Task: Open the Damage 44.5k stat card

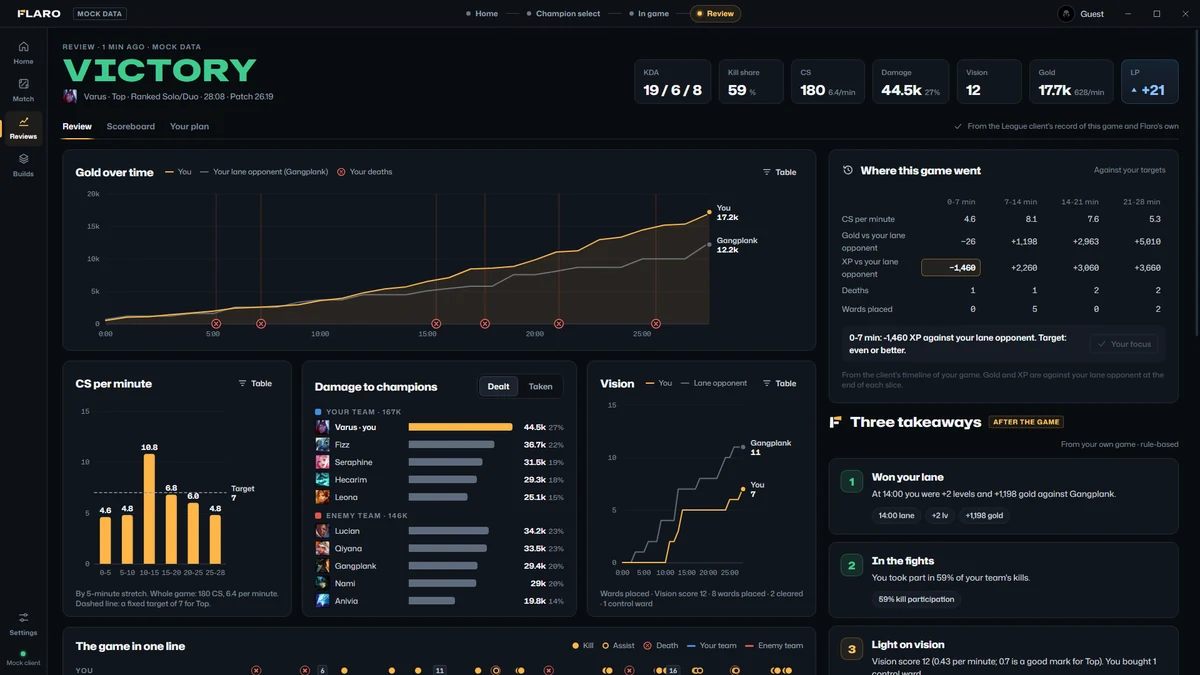Action: coord(910,82)
